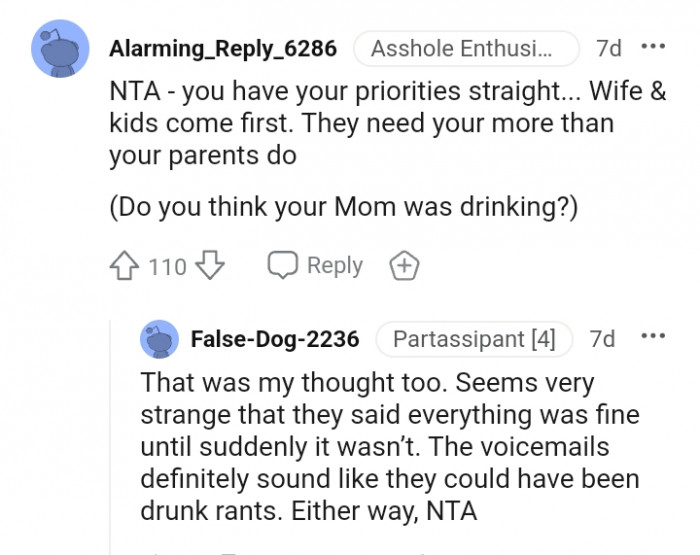Click the speech bubble reply icon

click(x=283, y=266)
